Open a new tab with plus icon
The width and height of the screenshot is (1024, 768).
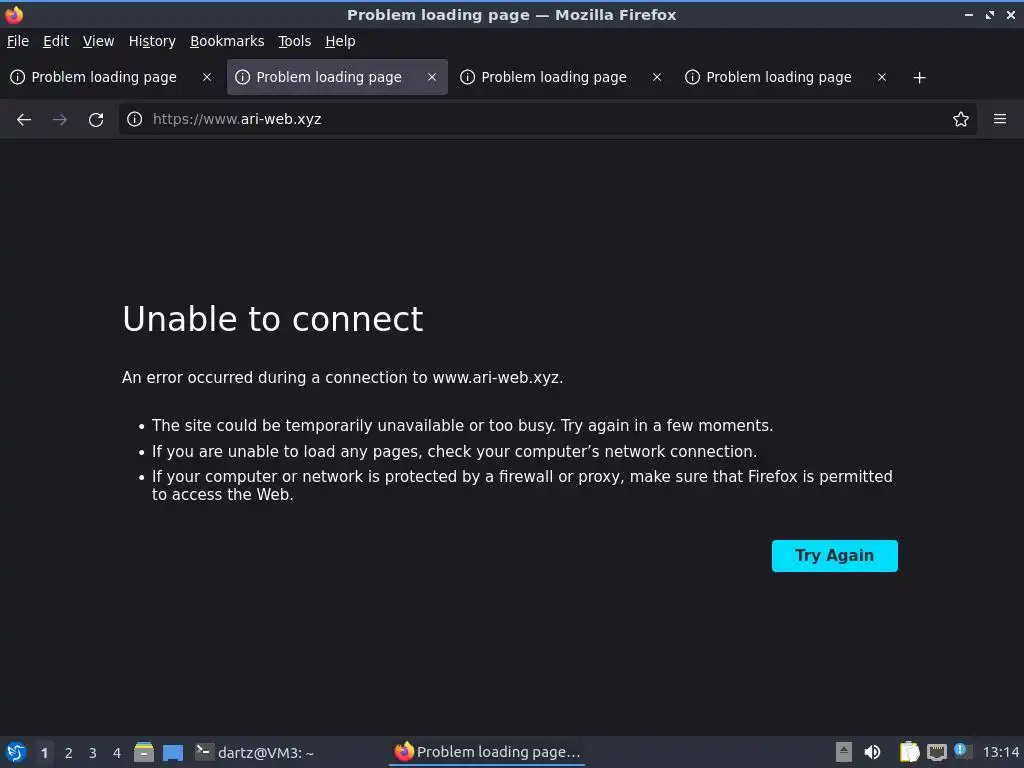(919, 78)
